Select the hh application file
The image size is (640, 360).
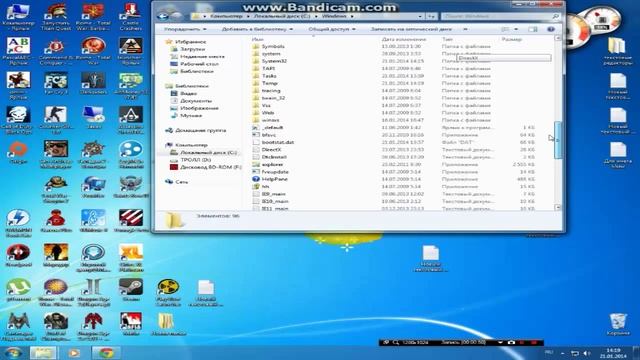pyautogui.click(x=265, y=187)
